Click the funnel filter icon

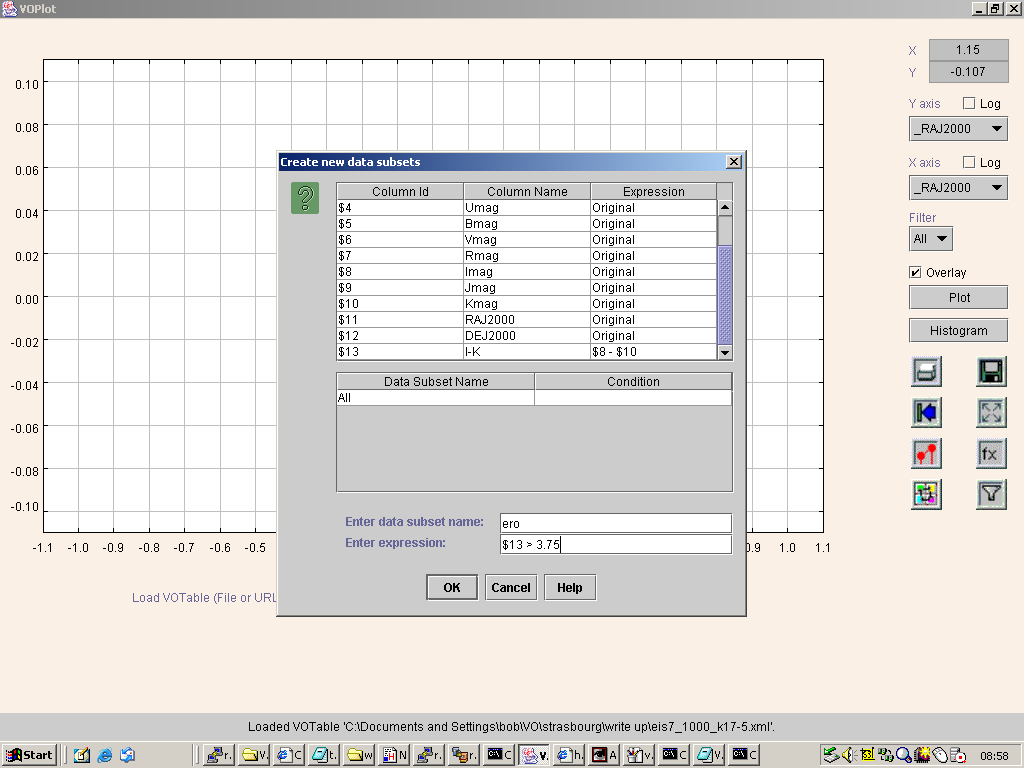click(x=991, y=494)
